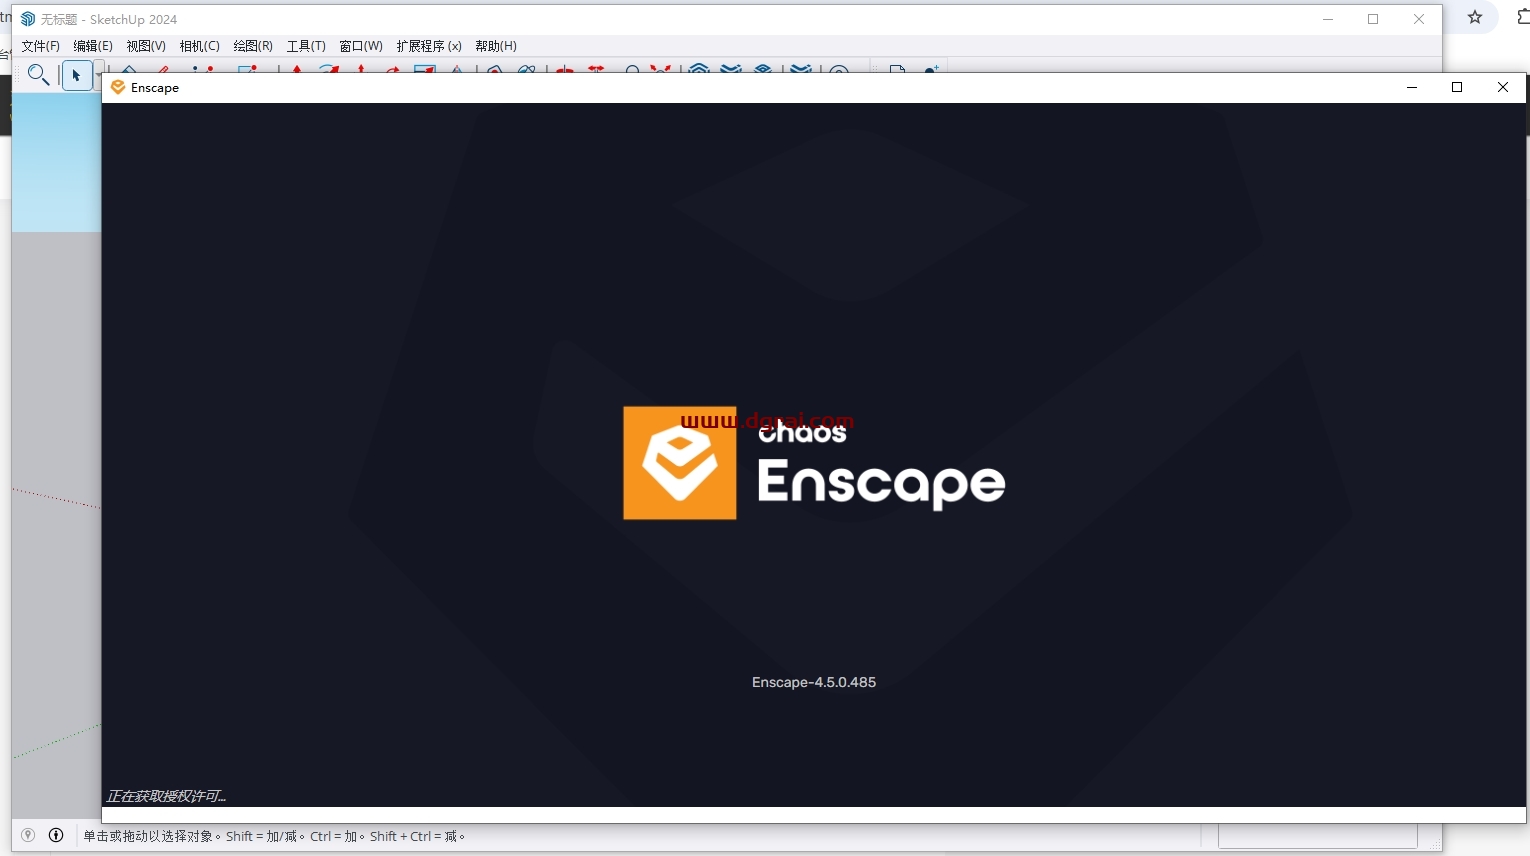Open the 相机(C) menu

click(199, 46)
